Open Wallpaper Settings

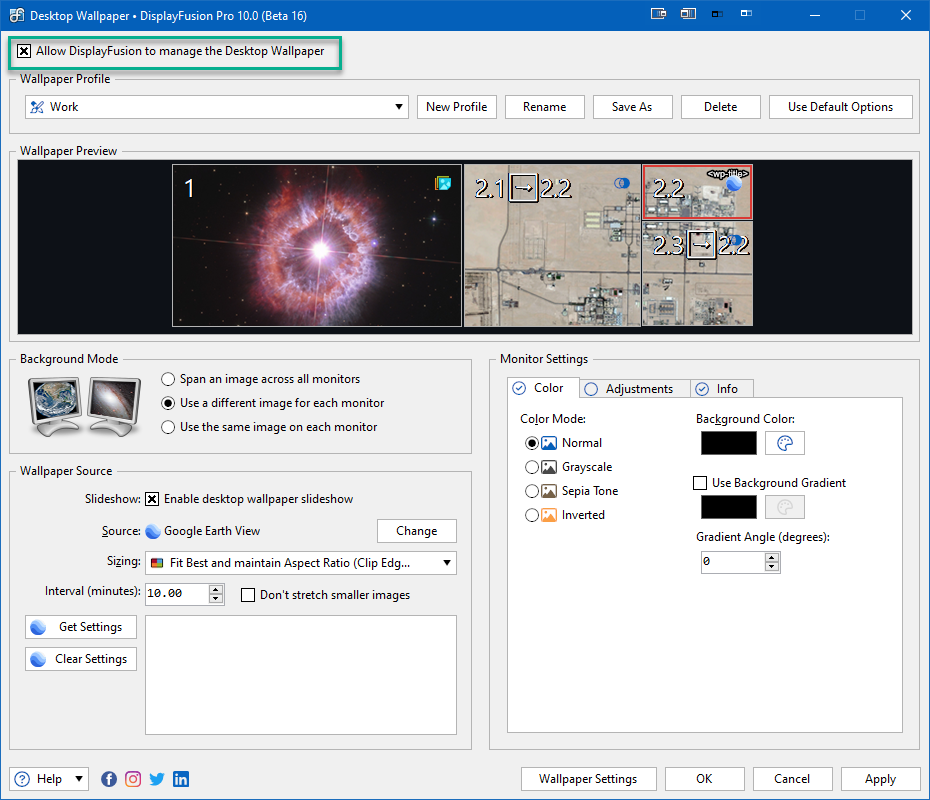point(588,779)
